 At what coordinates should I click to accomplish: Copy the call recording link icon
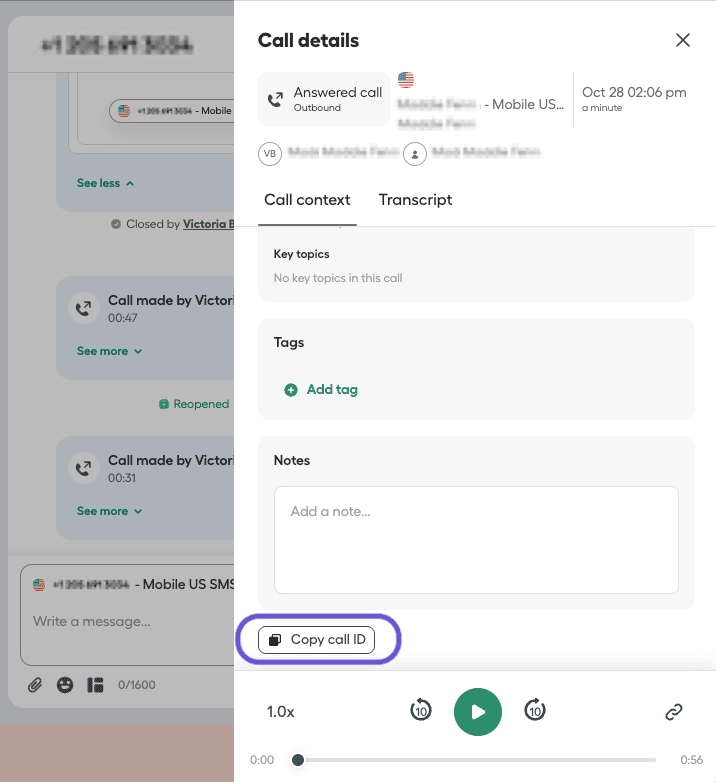(674, 712)
